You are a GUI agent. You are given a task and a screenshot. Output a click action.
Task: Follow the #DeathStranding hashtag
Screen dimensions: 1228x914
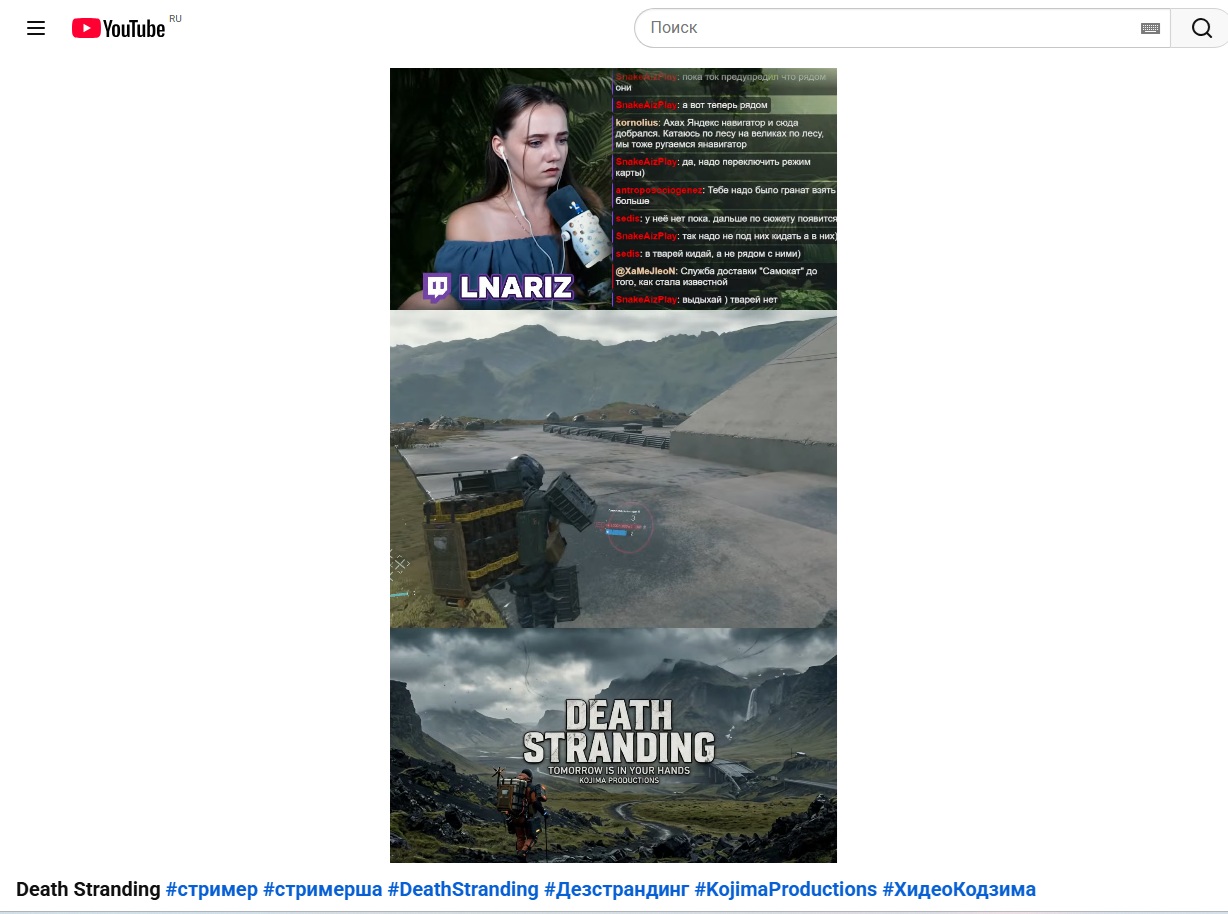coord(463,889)
